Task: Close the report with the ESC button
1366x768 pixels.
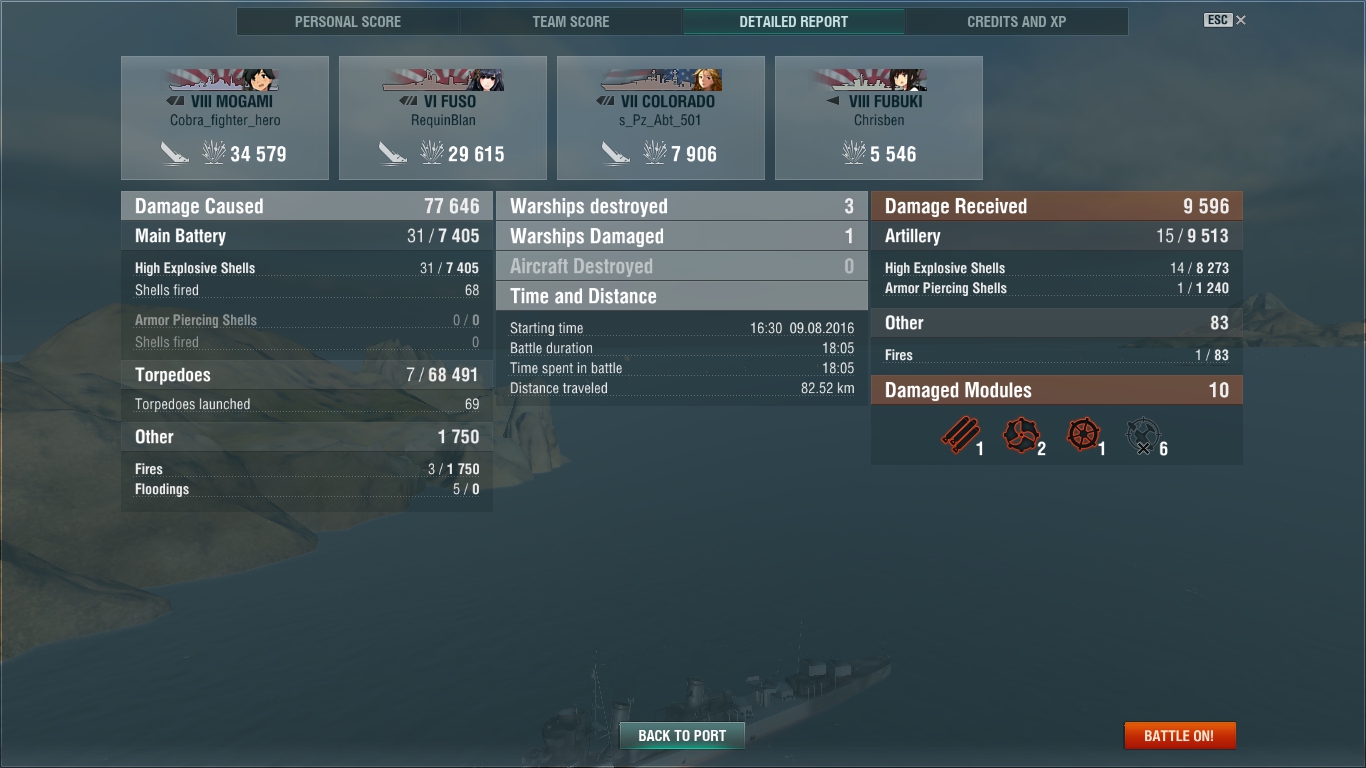Action: tap(1225, 20)
